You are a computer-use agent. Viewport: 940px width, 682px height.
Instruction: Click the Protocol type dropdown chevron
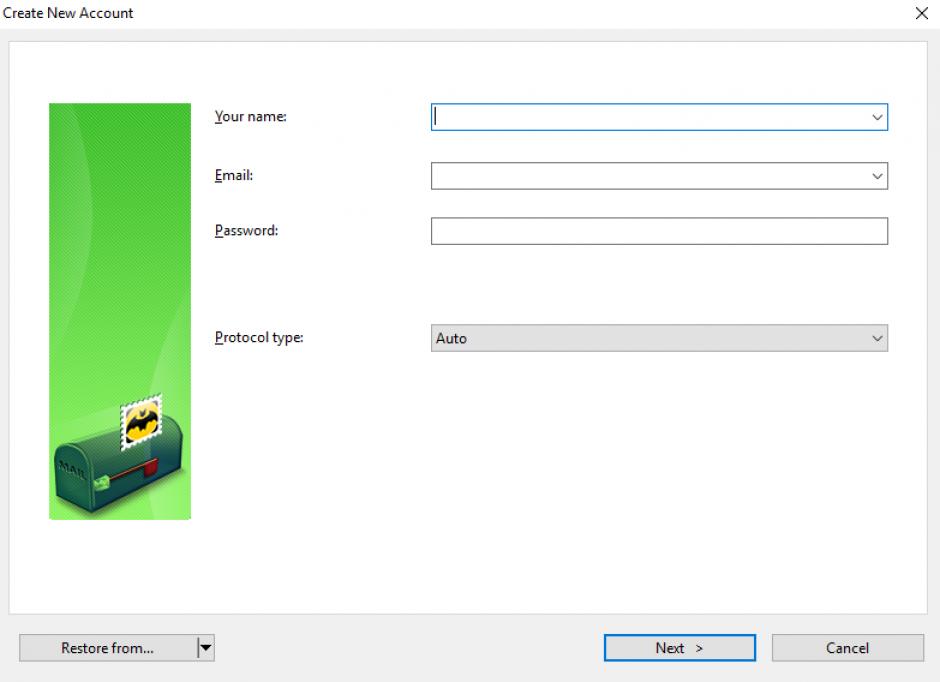877,338
